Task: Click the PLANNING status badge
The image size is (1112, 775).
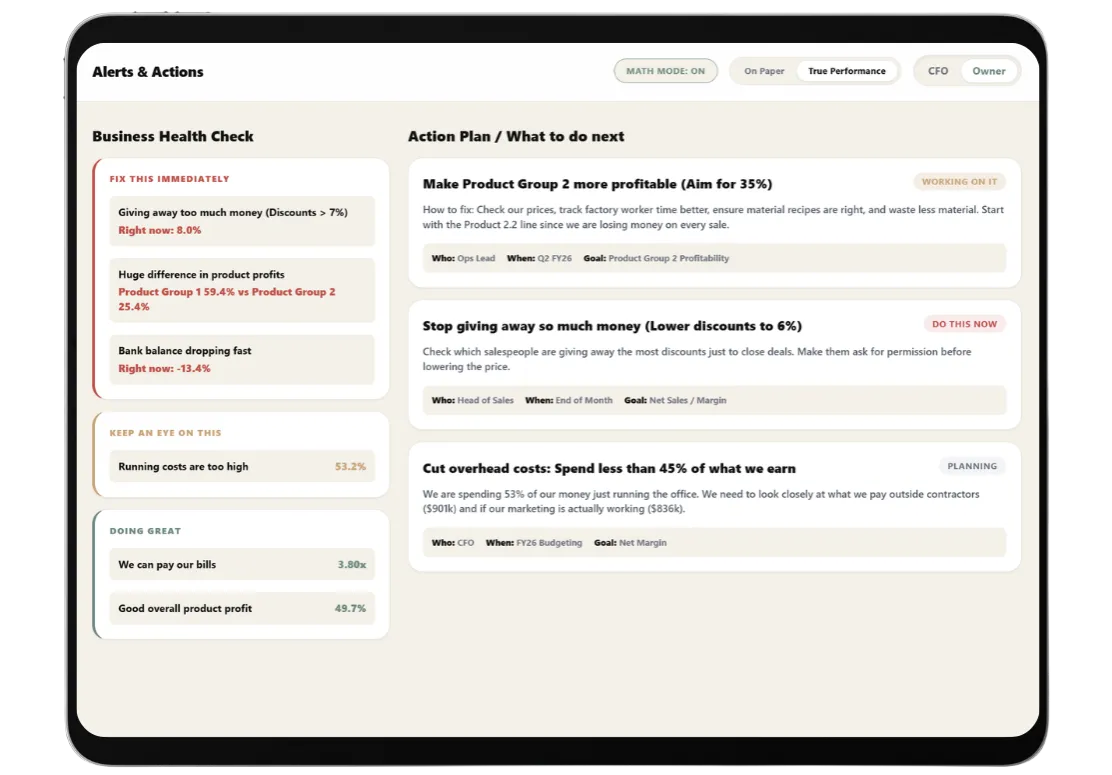Action: [972, 466]
